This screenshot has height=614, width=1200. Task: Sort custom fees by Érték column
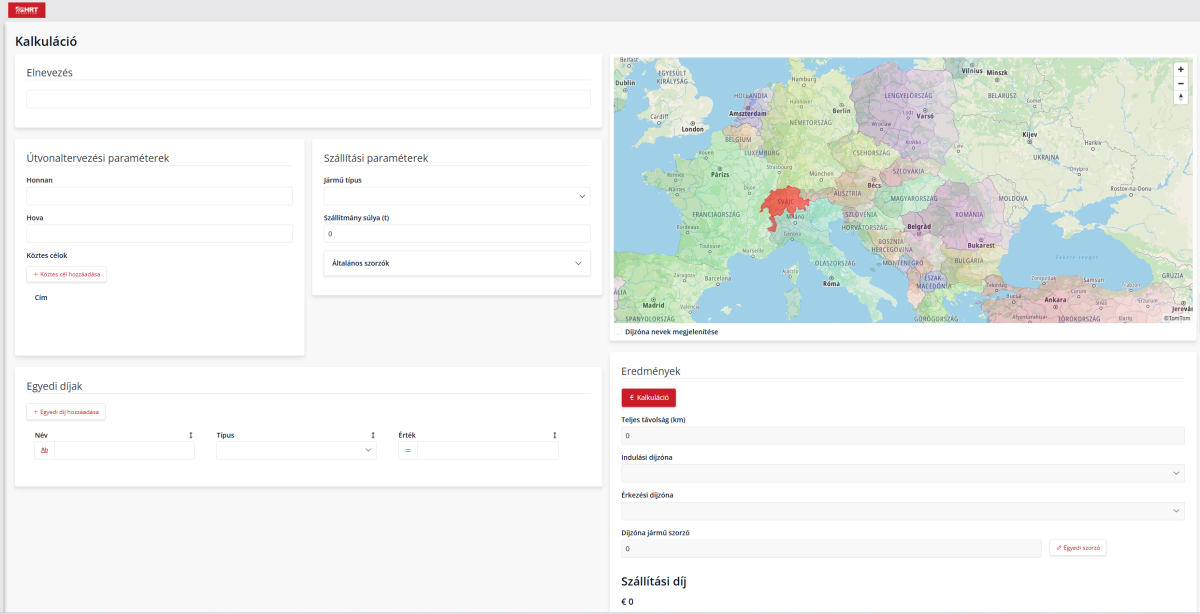[x=554, y=435]
